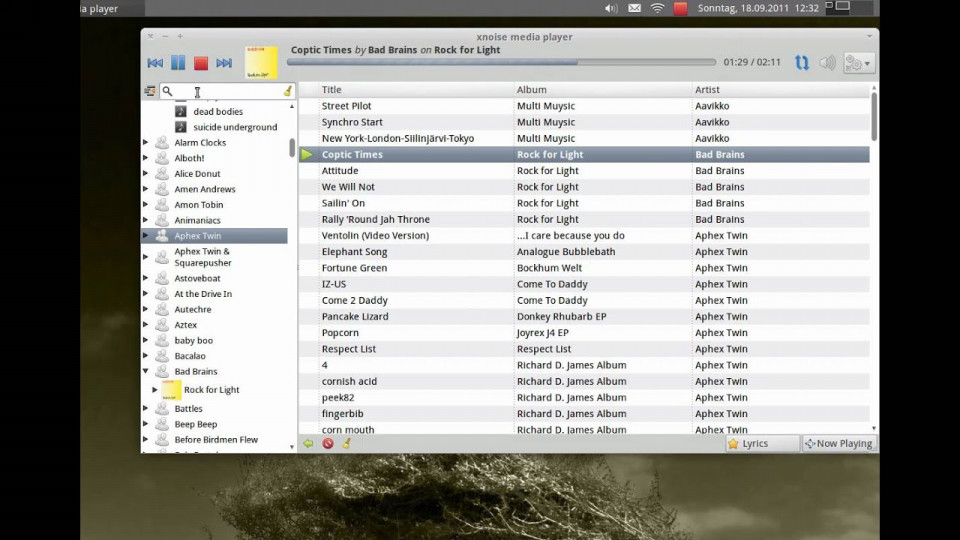Open the system volume icon in top panel
This screenshot has height=540, width=960.
pyautogui.click(x=611, y=9)
